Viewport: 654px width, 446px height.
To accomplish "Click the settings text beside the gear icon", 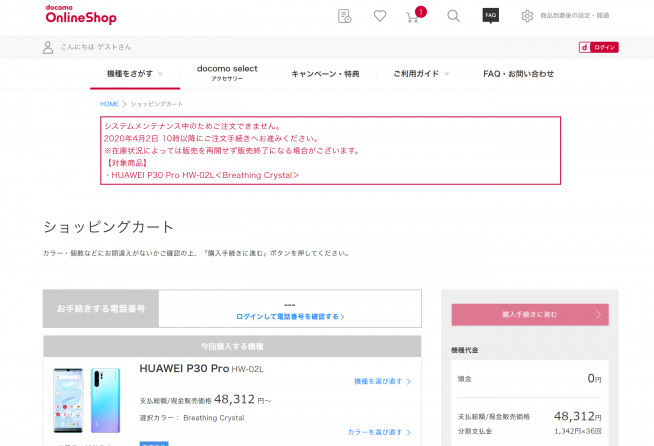I will click(x=575, y=16).
